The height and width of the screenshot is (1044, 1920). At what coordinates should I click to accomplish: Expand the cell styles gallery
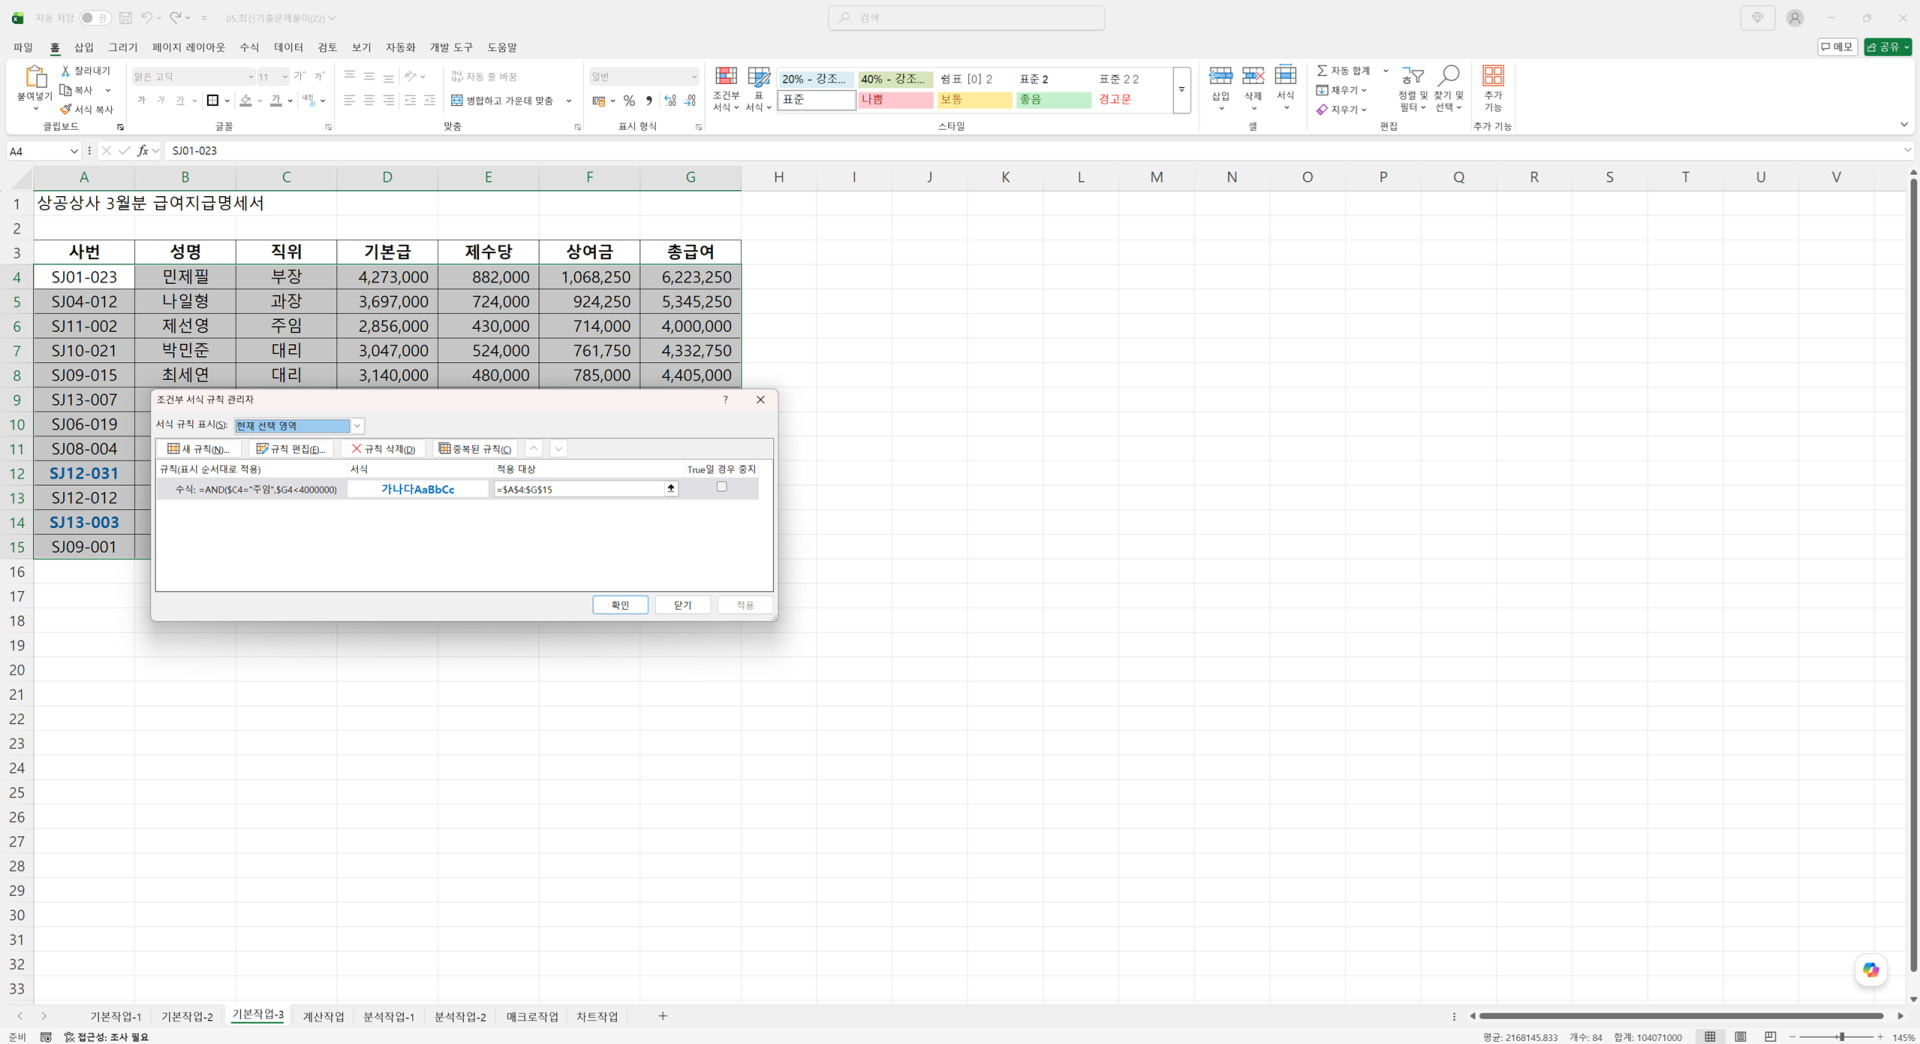pyautogui.click(x=1182, y=91)
